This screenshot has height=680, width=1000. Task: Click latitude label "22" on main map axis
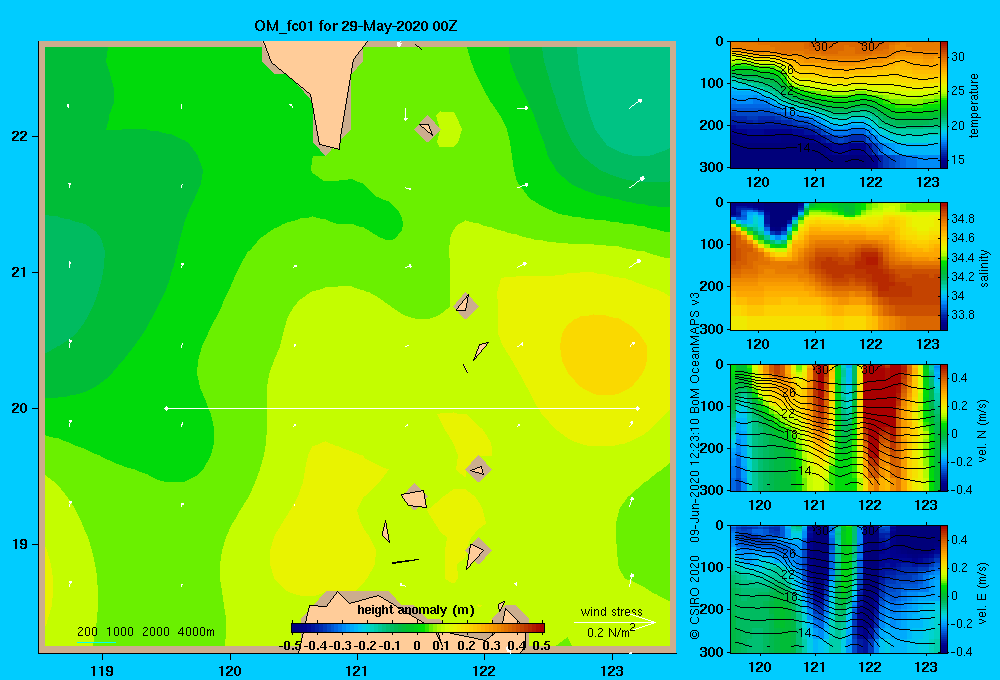[x=19, y=137]
